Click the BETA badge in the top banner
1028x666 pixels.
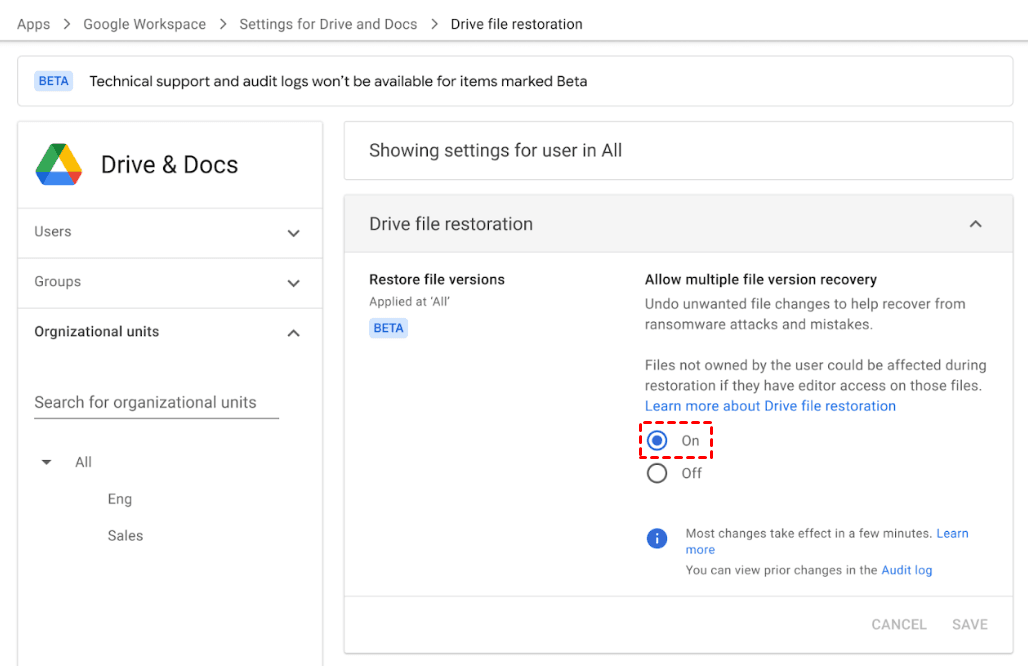pos(54,81)
